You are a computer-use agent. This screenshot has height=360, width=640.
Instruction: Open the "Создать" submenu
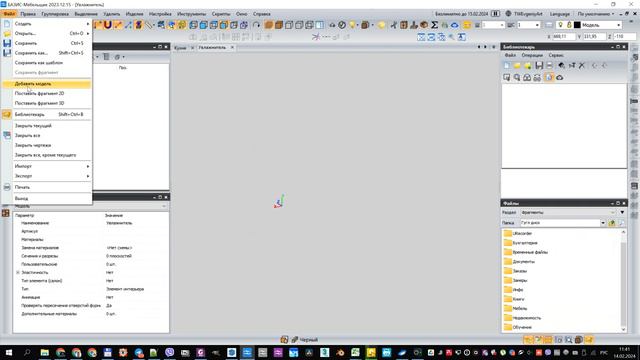click(x=46, y=24)
